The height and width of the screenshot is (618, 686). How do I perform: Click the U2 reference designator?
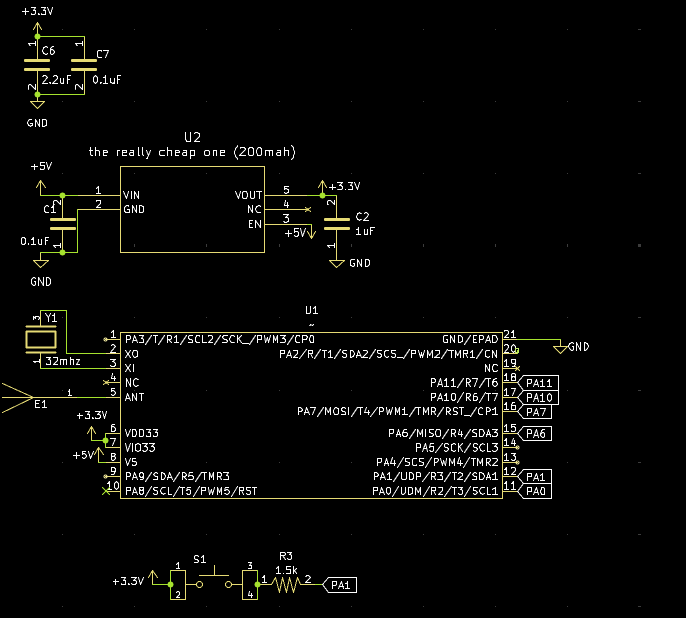coord(192,137)
